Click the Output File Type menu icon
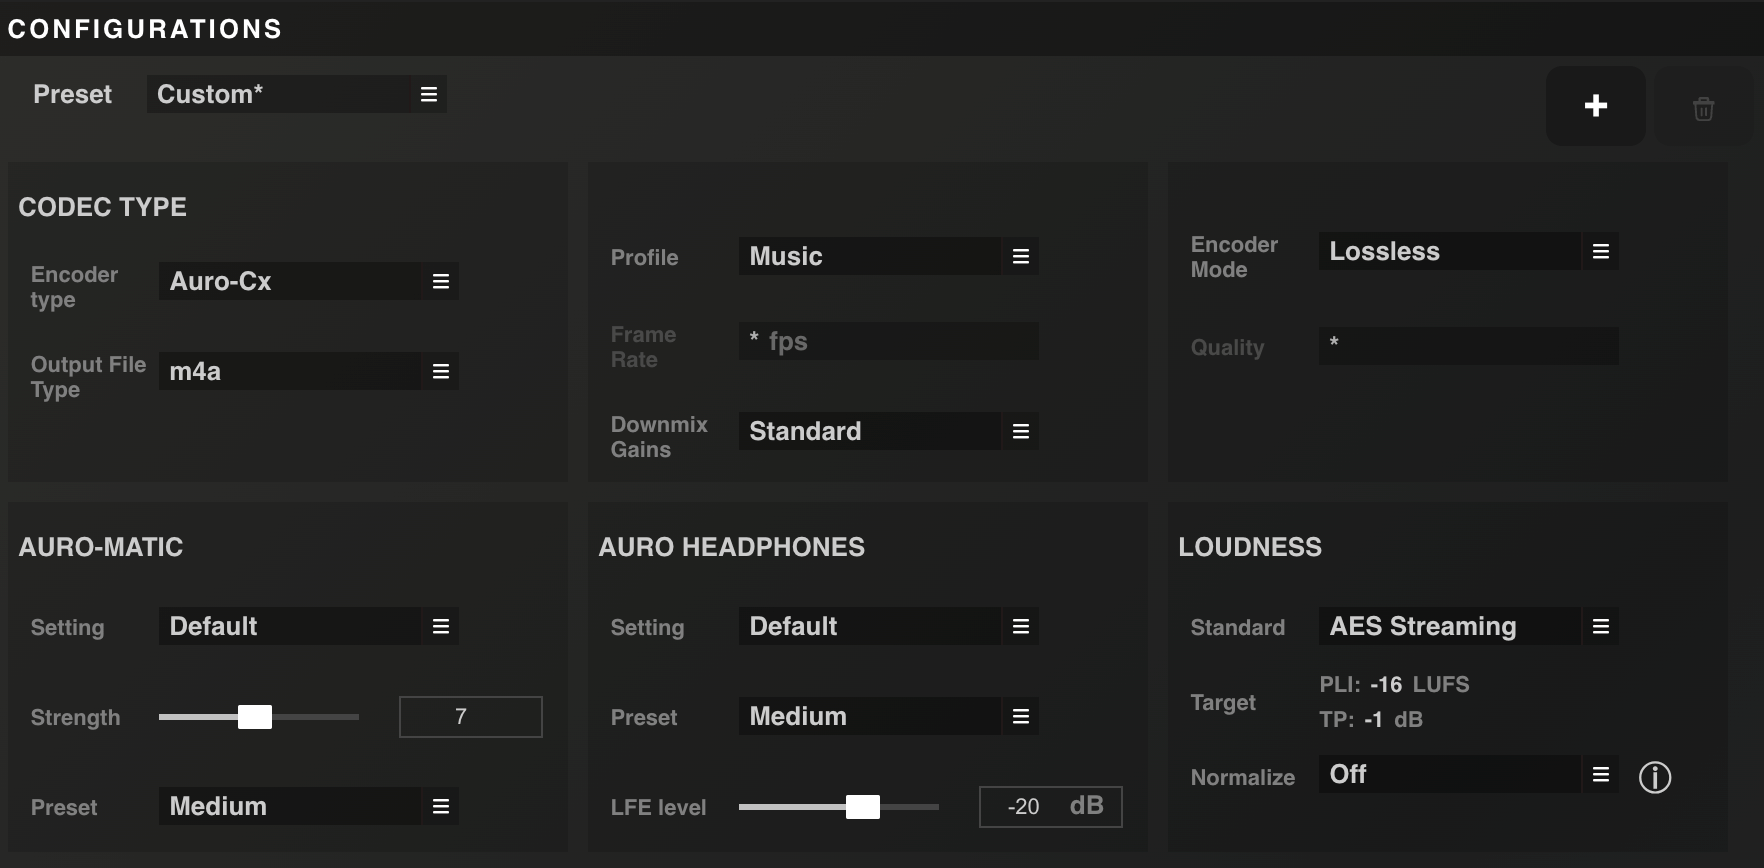This screenshot has height=868, width=1764. point(441,371)
